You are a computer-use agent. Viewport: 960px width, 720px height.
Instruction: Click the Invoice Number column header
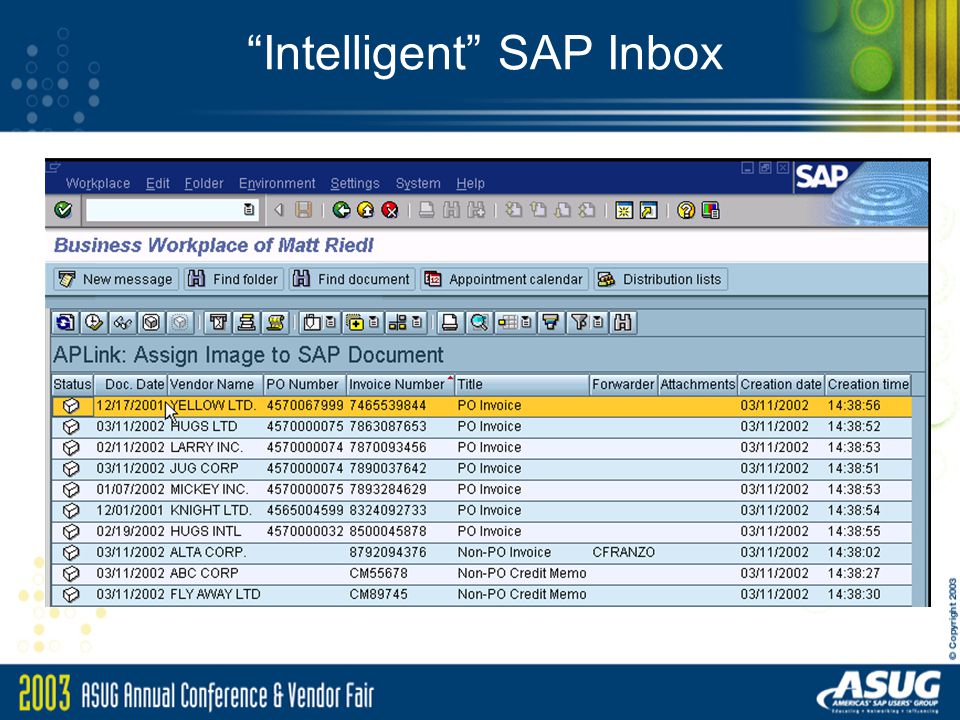pyautogui.click(x=400, y=384)
